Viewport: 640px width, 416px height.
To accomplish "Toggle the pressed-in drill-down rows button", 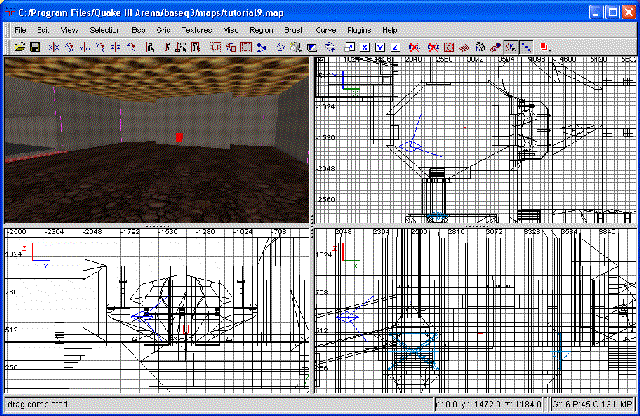I will coord(526,47).
